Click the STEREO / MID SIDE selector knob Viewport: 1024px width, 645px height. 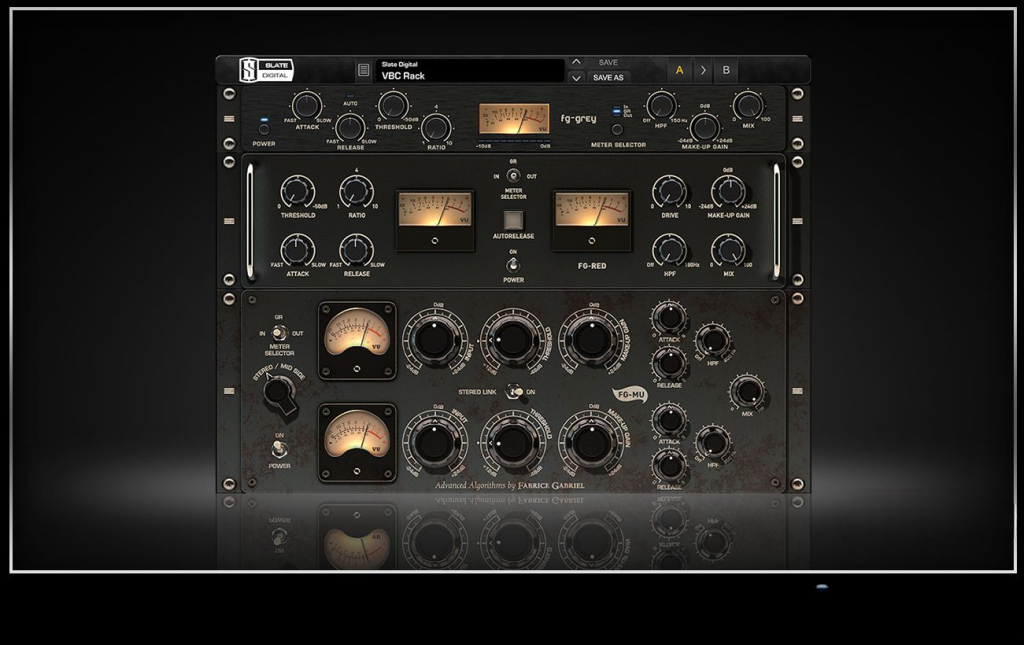[x=279, y=392]
